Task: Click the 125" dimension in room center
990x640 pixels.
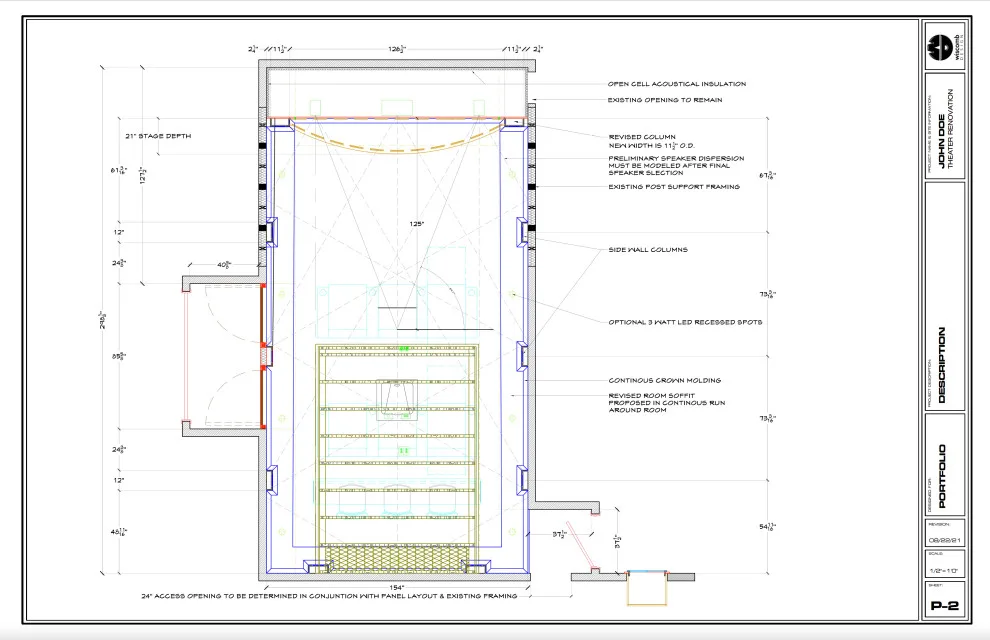Action: (417, 223)
